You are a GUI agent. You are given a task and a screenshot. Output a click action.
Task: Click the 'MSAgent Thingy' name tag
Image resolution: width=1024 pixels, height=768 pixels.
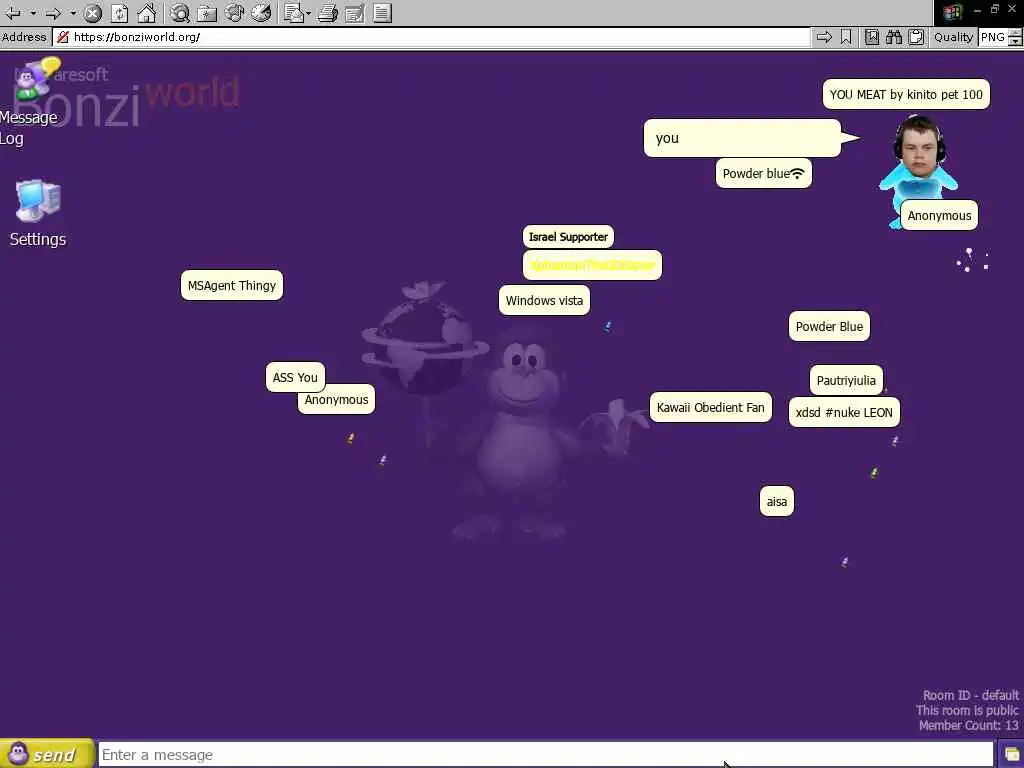coord(232,285)
